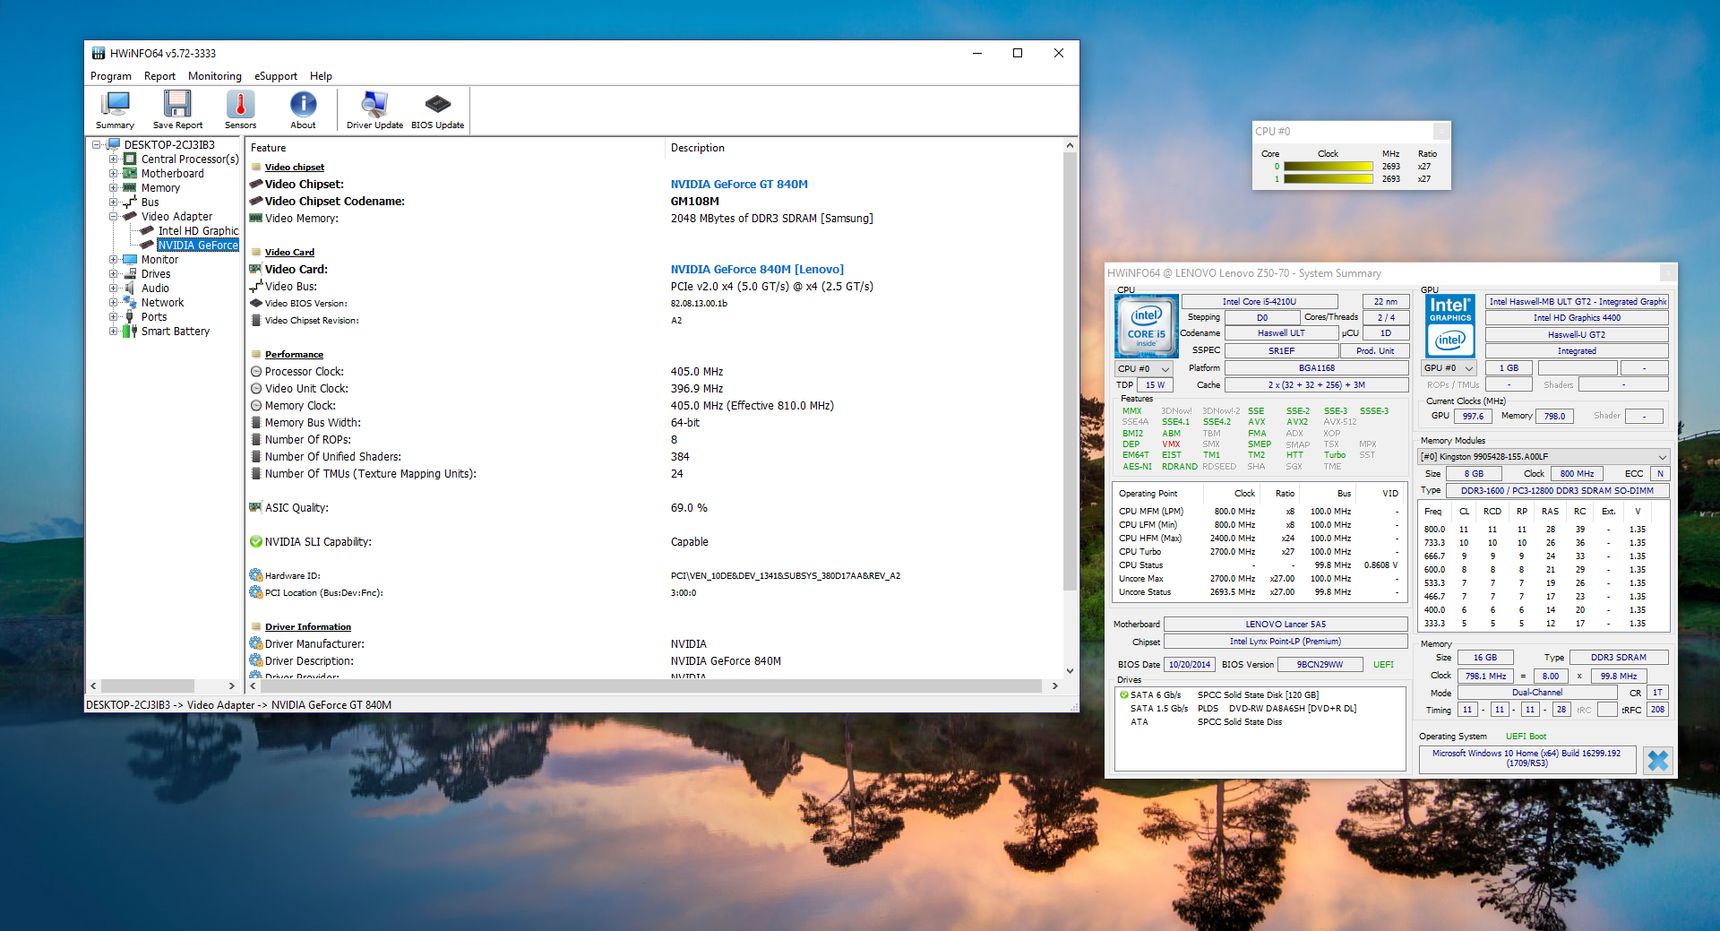The image size is (1720, 931).
Task: Collapse the Video Adapter node
Action: point(113,216)
